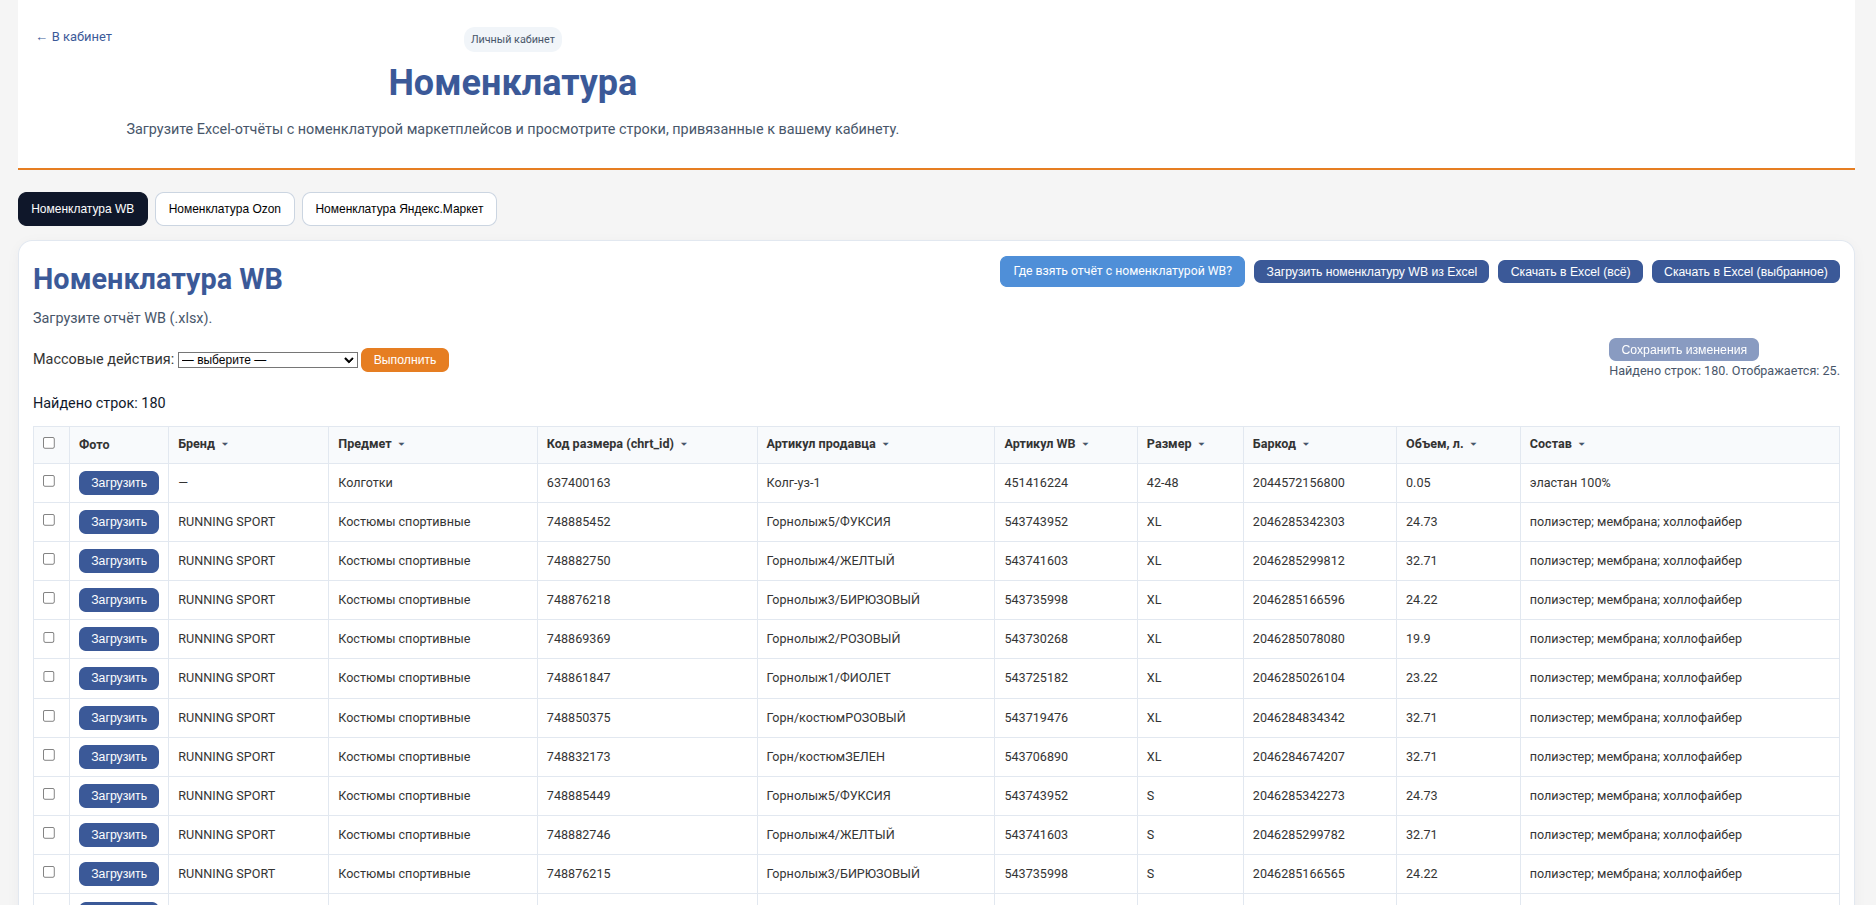Click the sort arrow beside Баркод header
Image resolution: width=1876 pixels, height=905 pixels.
coord(1306,444)
